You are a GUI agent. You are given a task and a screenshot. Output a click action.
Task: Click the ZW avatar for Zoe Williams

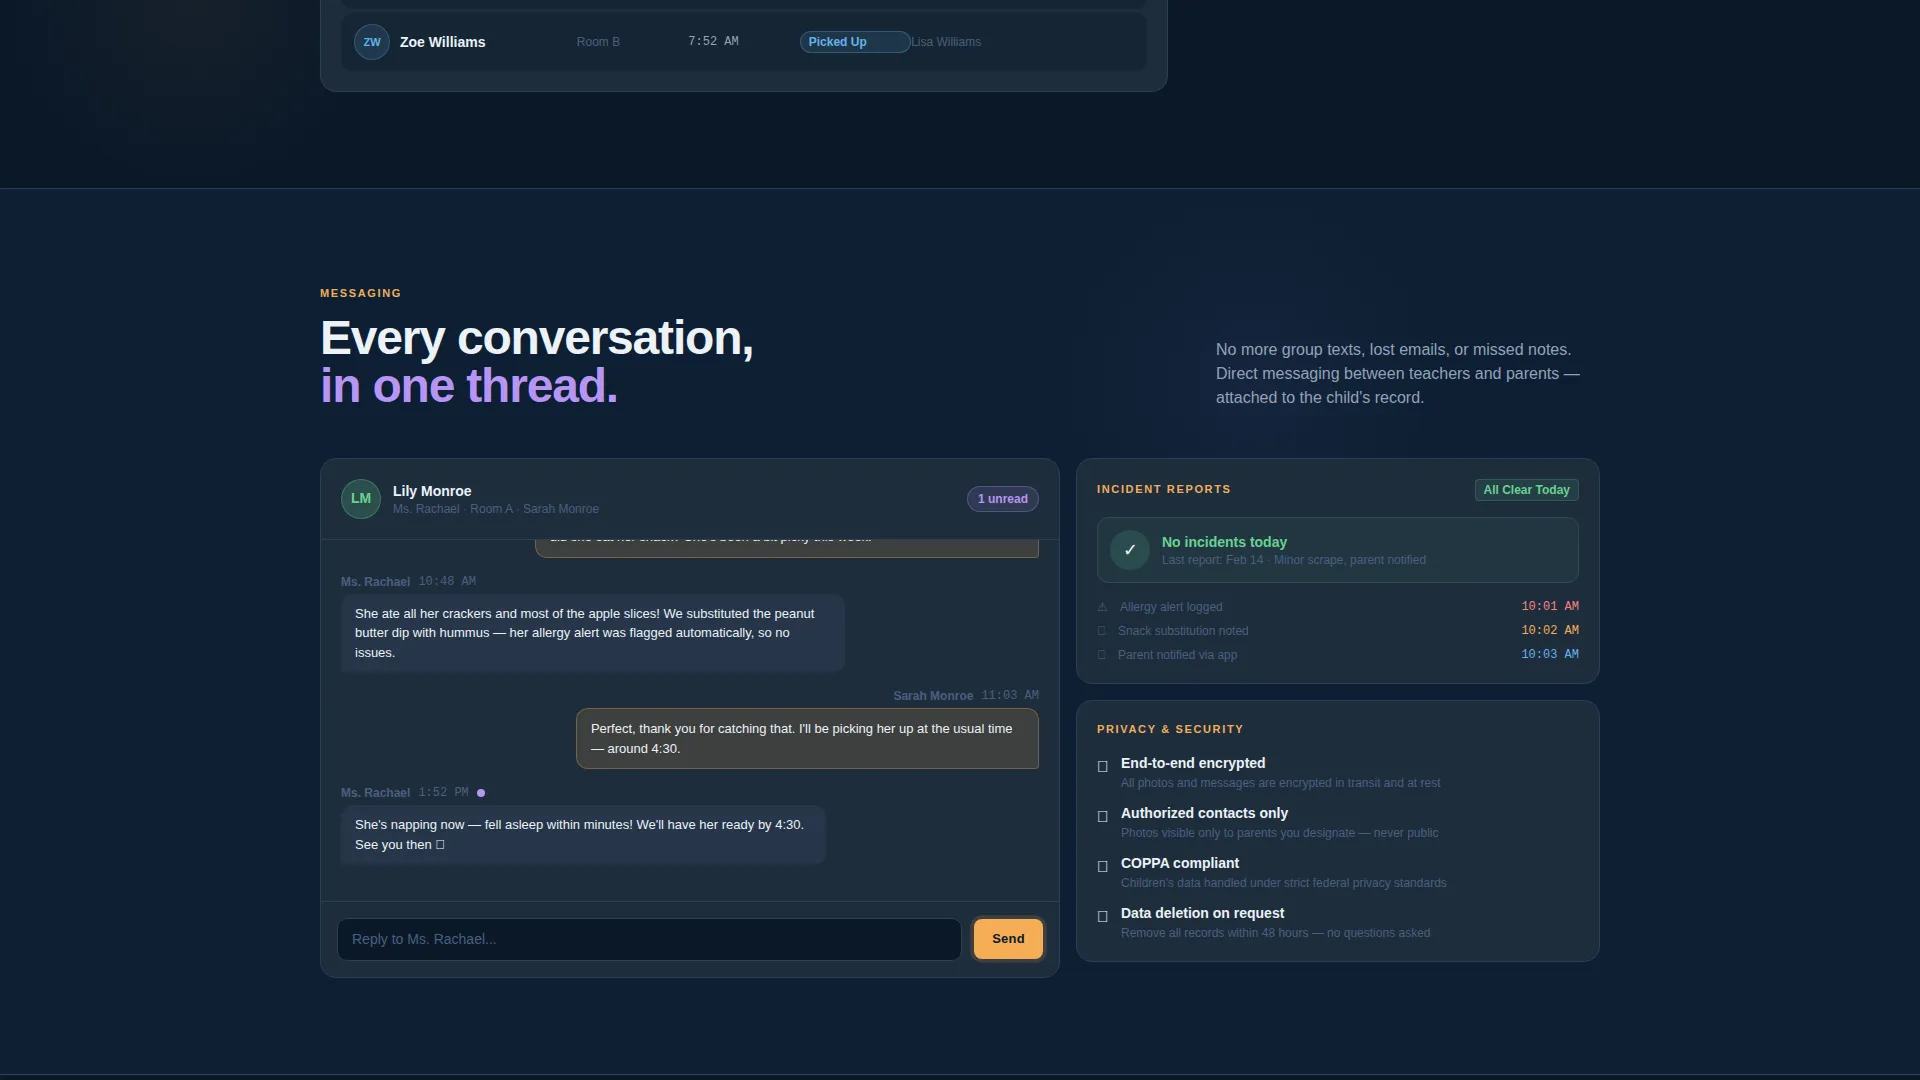pyautogui.click(x=372, y=42)
